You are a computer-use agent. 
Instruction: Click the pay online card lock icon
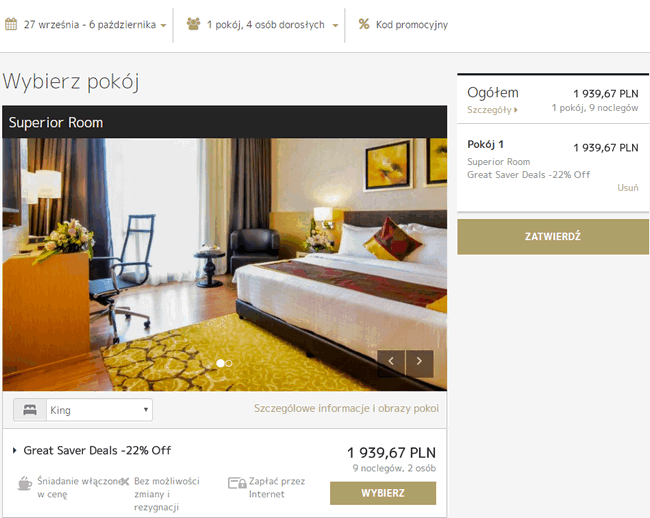coord(237,483)
